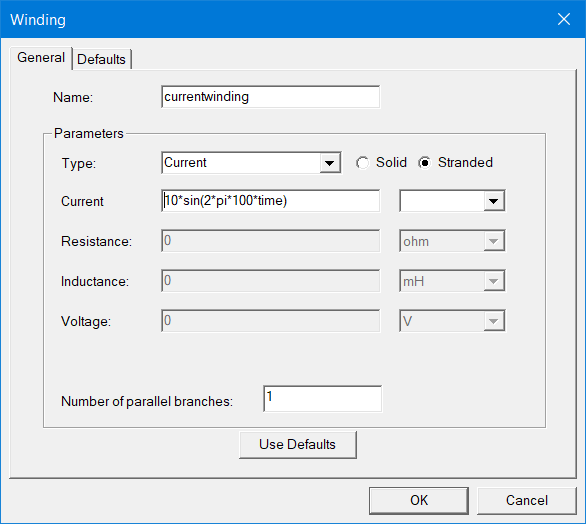Click the Name field containing currentwinding

point(271,97)
